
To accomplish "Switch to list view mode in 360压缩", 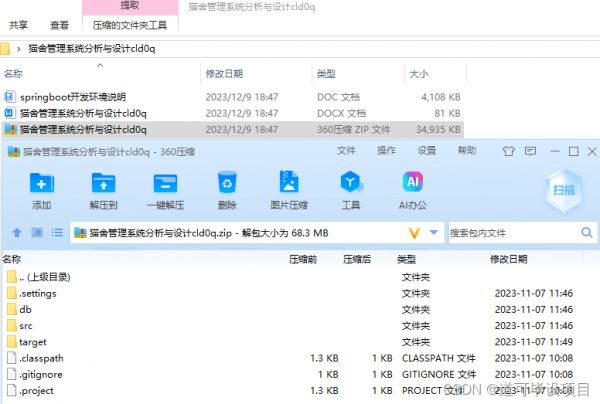I will coord(57,232).
